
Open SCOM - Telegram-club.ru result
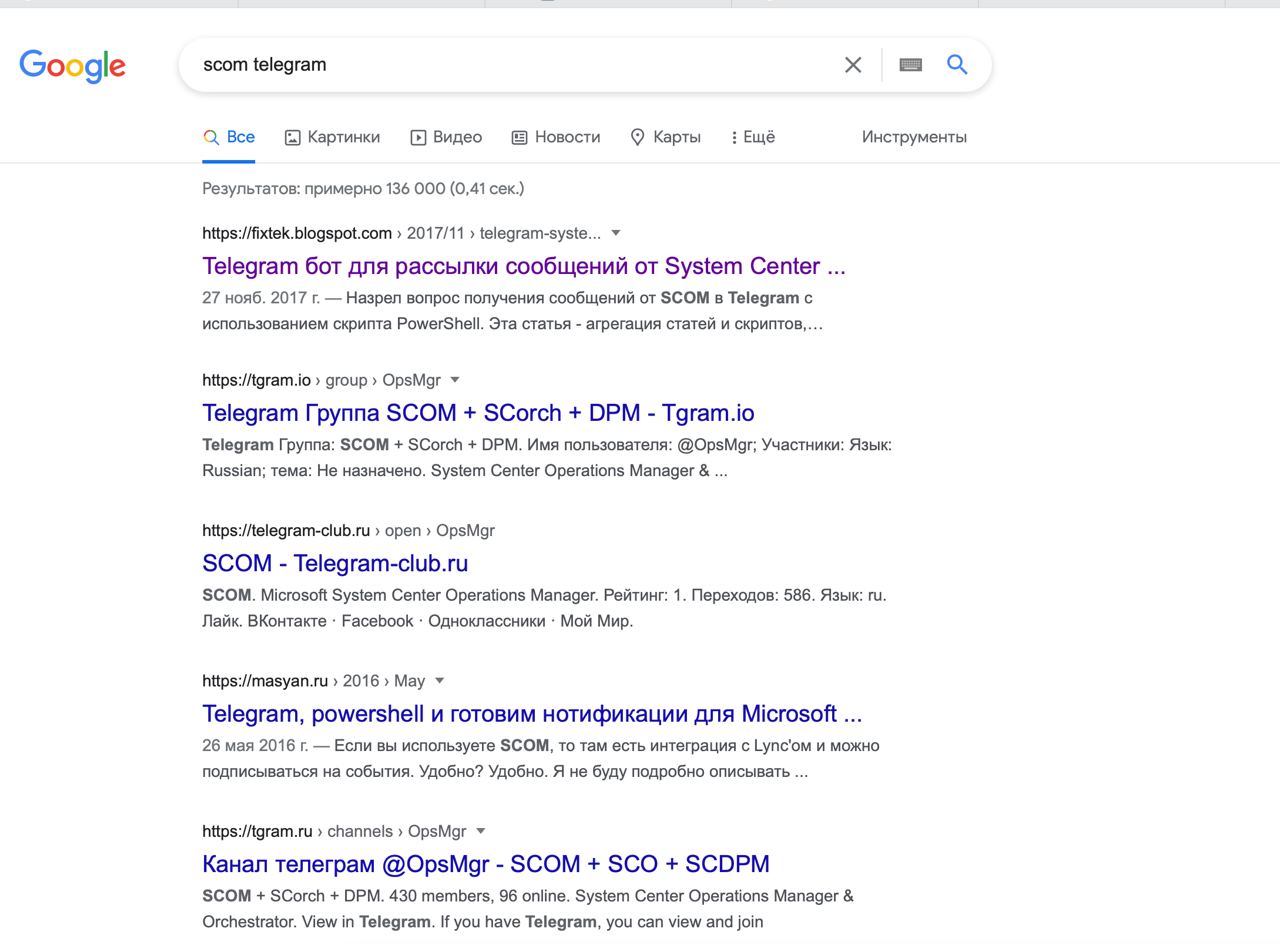tap(335, 563)
